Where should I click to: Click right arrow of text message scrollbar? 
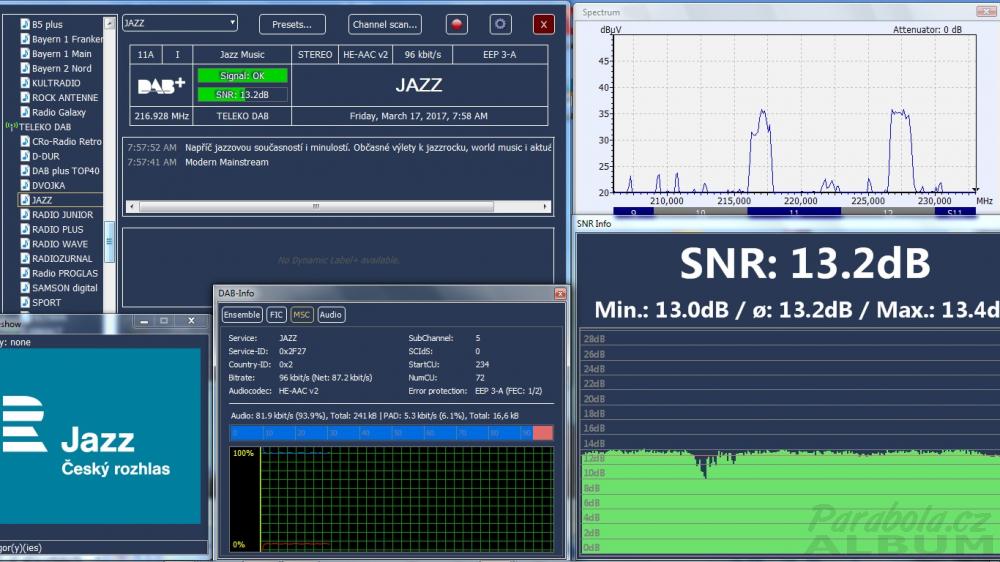pos(545,207)
